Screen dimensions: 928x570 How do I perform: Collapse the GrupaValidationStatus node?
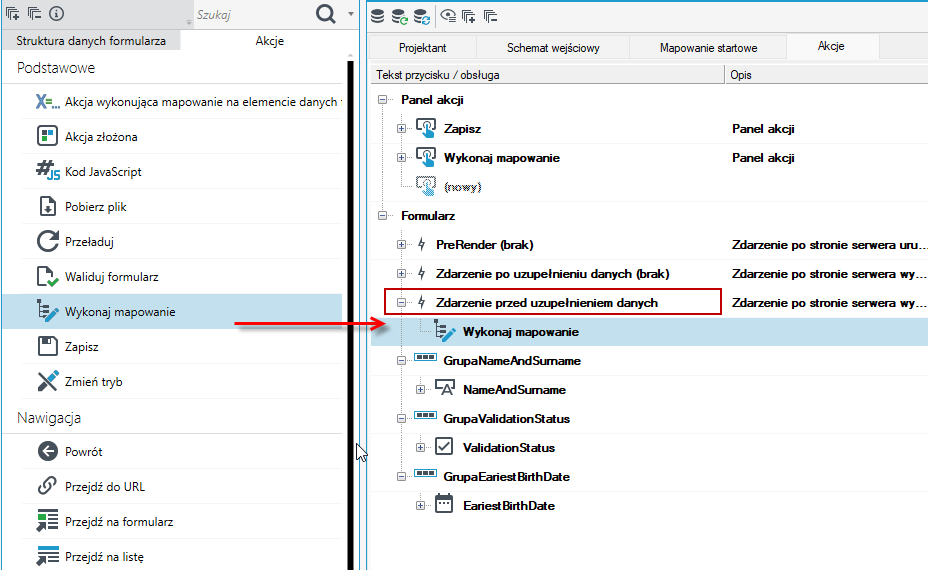click(x=401, y=418)
